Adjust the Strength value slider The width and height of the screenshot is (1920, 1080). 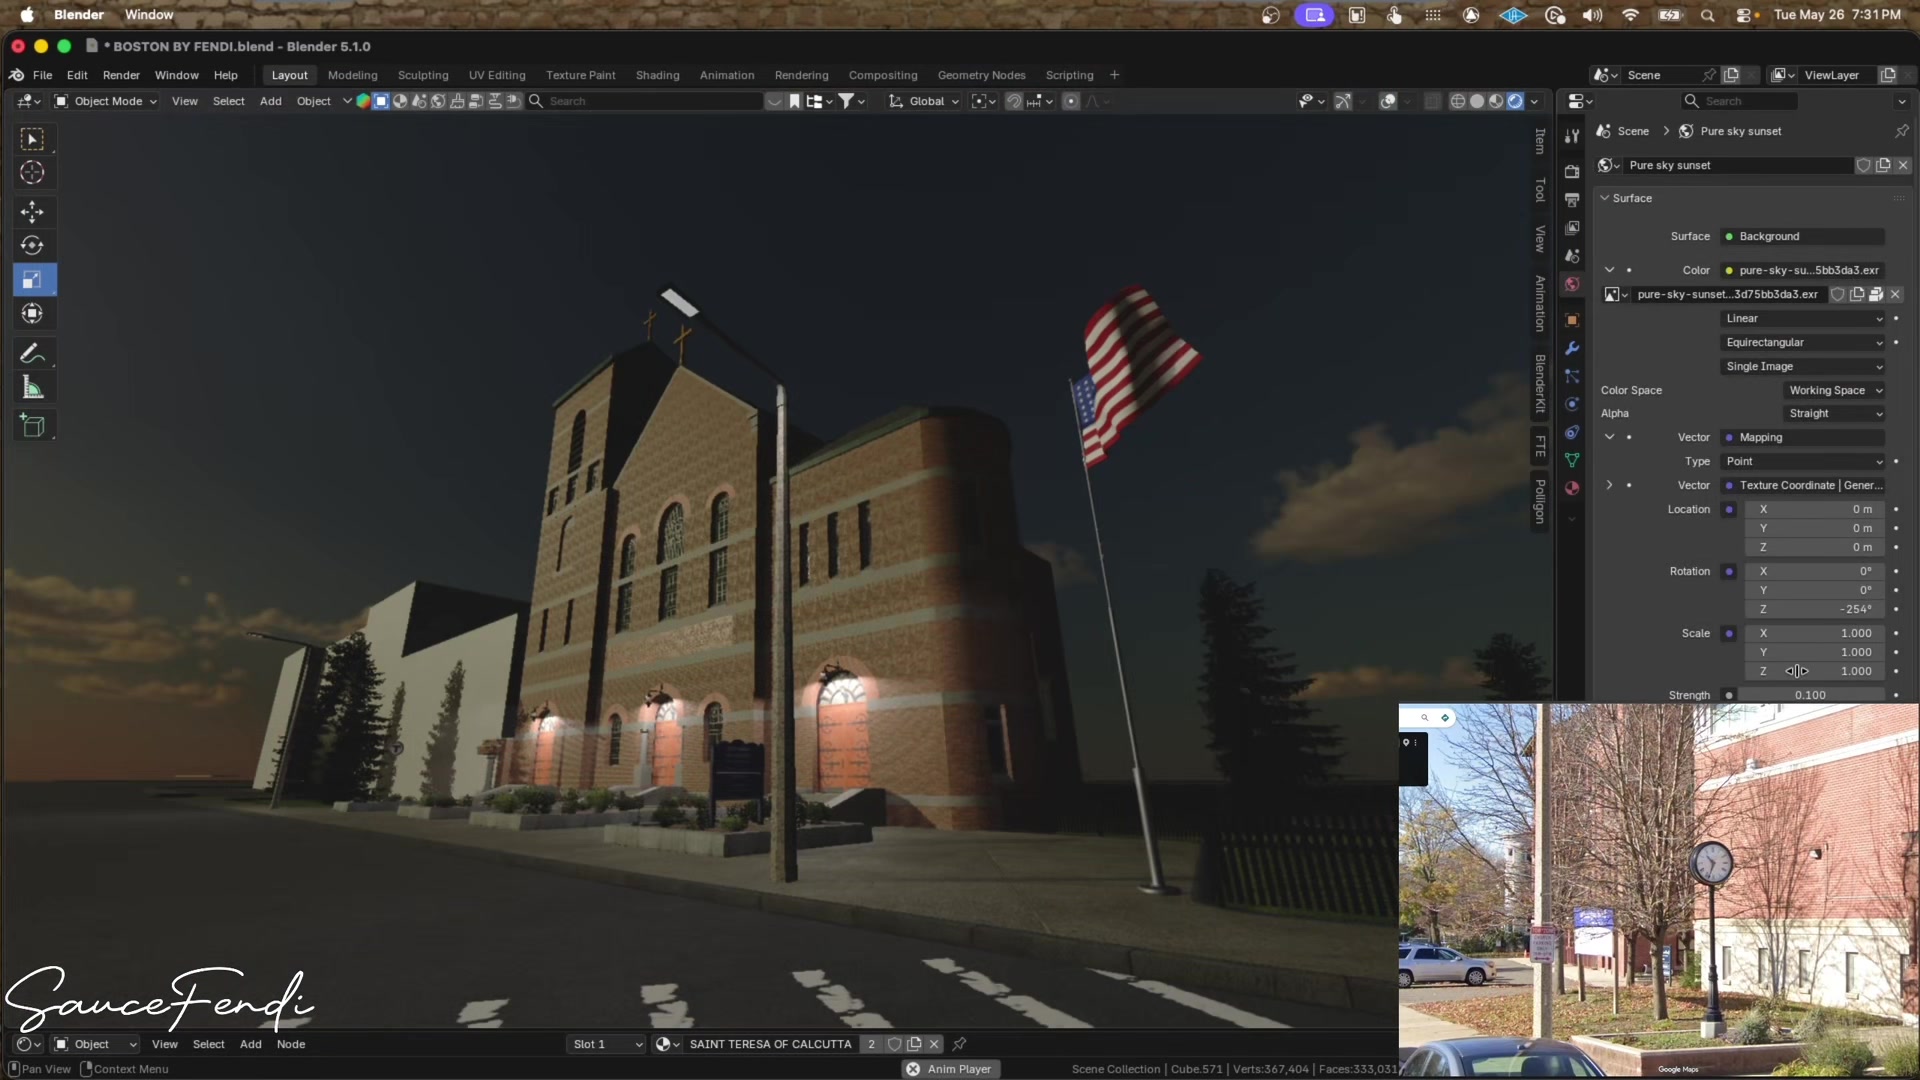click(1811, 695)
